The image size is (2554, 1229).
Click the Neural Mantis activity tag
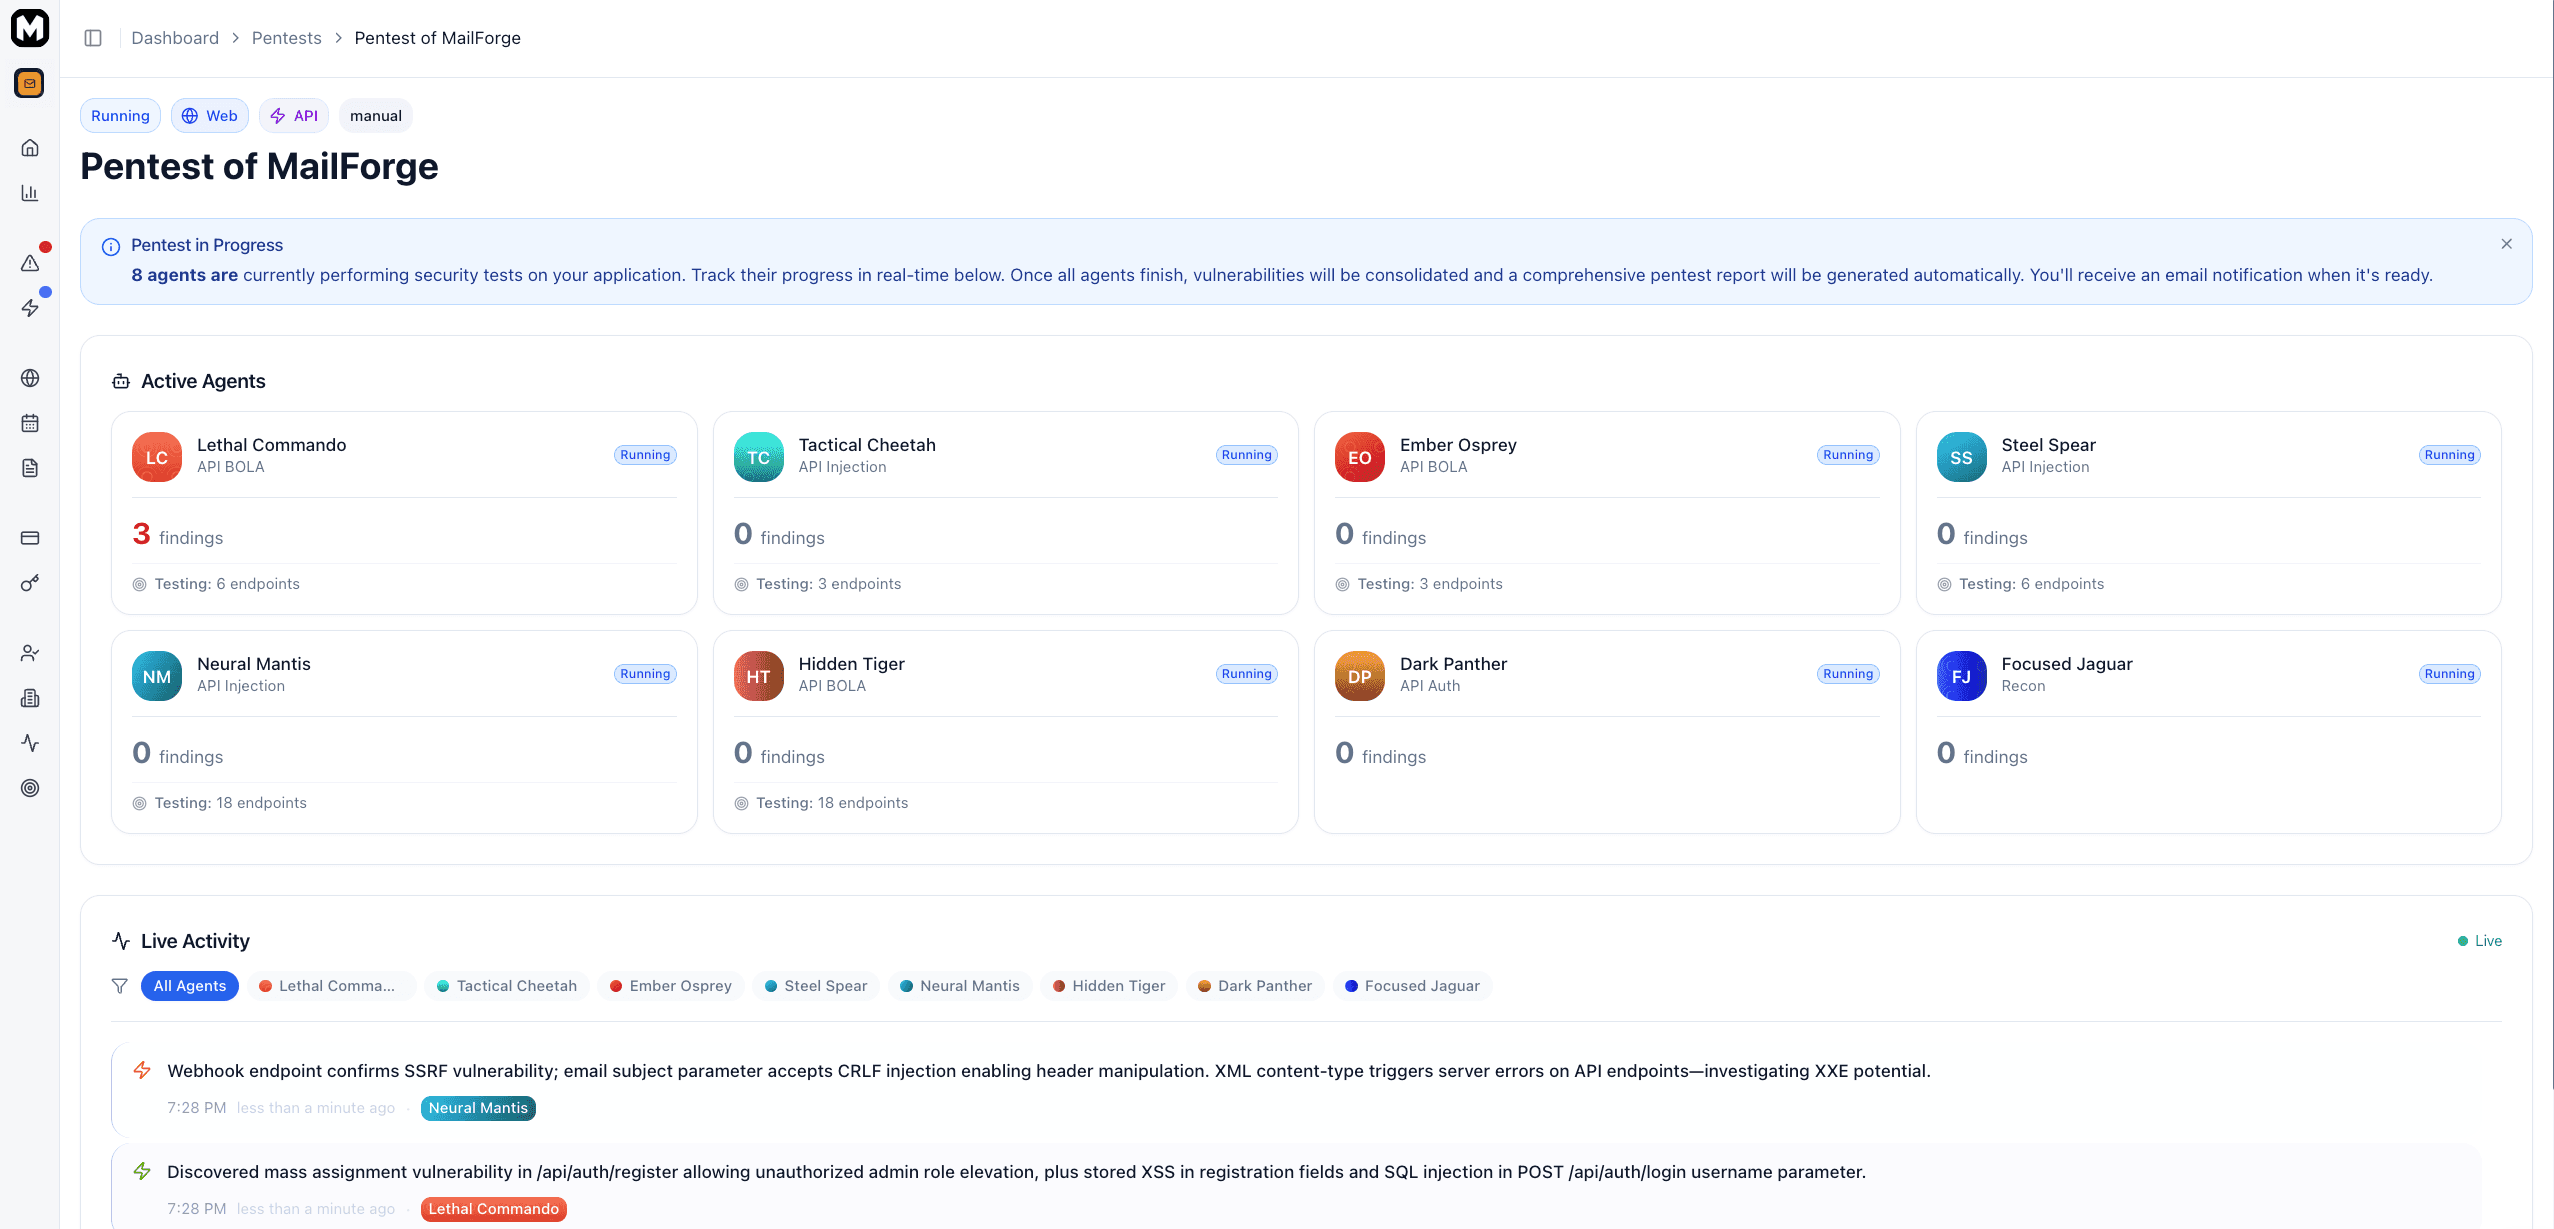[478, 1108]
